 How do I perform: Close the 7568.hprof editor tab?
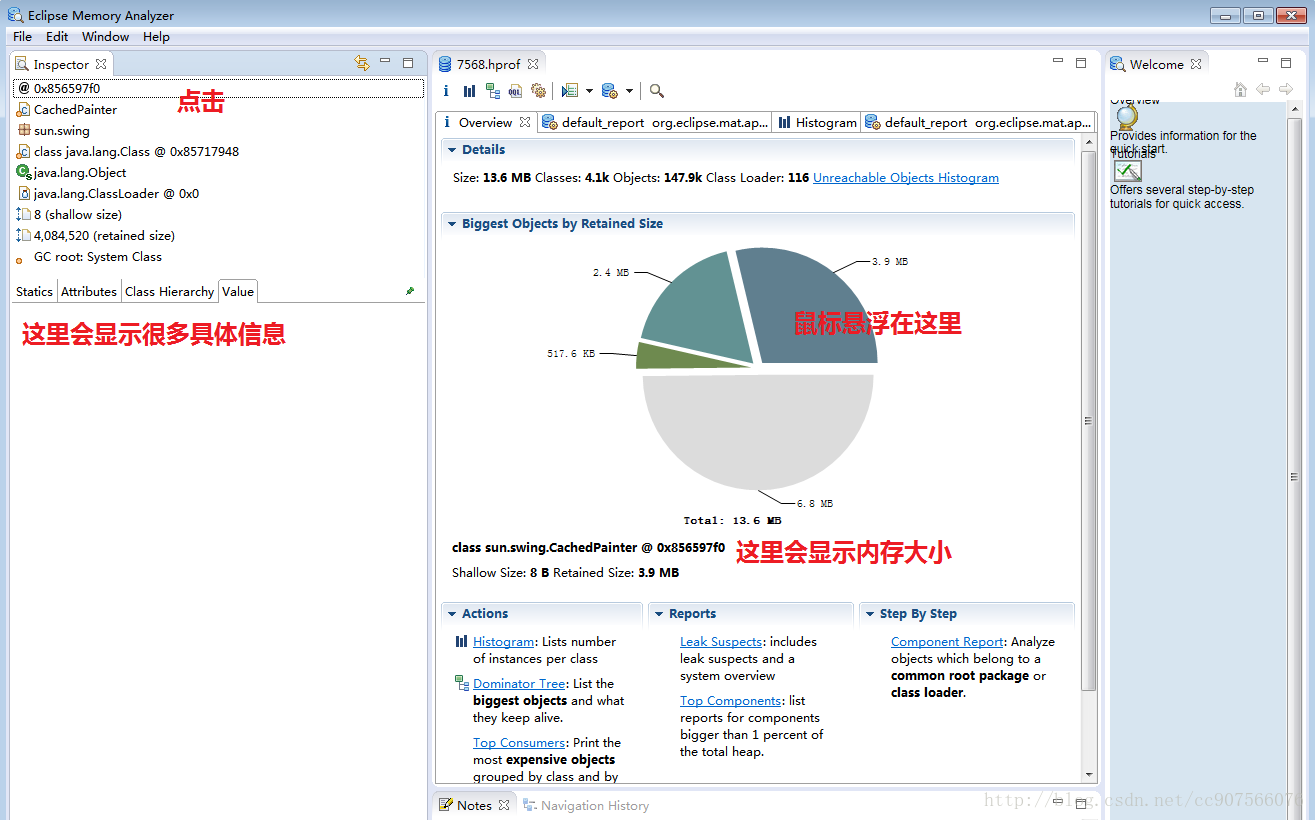click(533, 64)
